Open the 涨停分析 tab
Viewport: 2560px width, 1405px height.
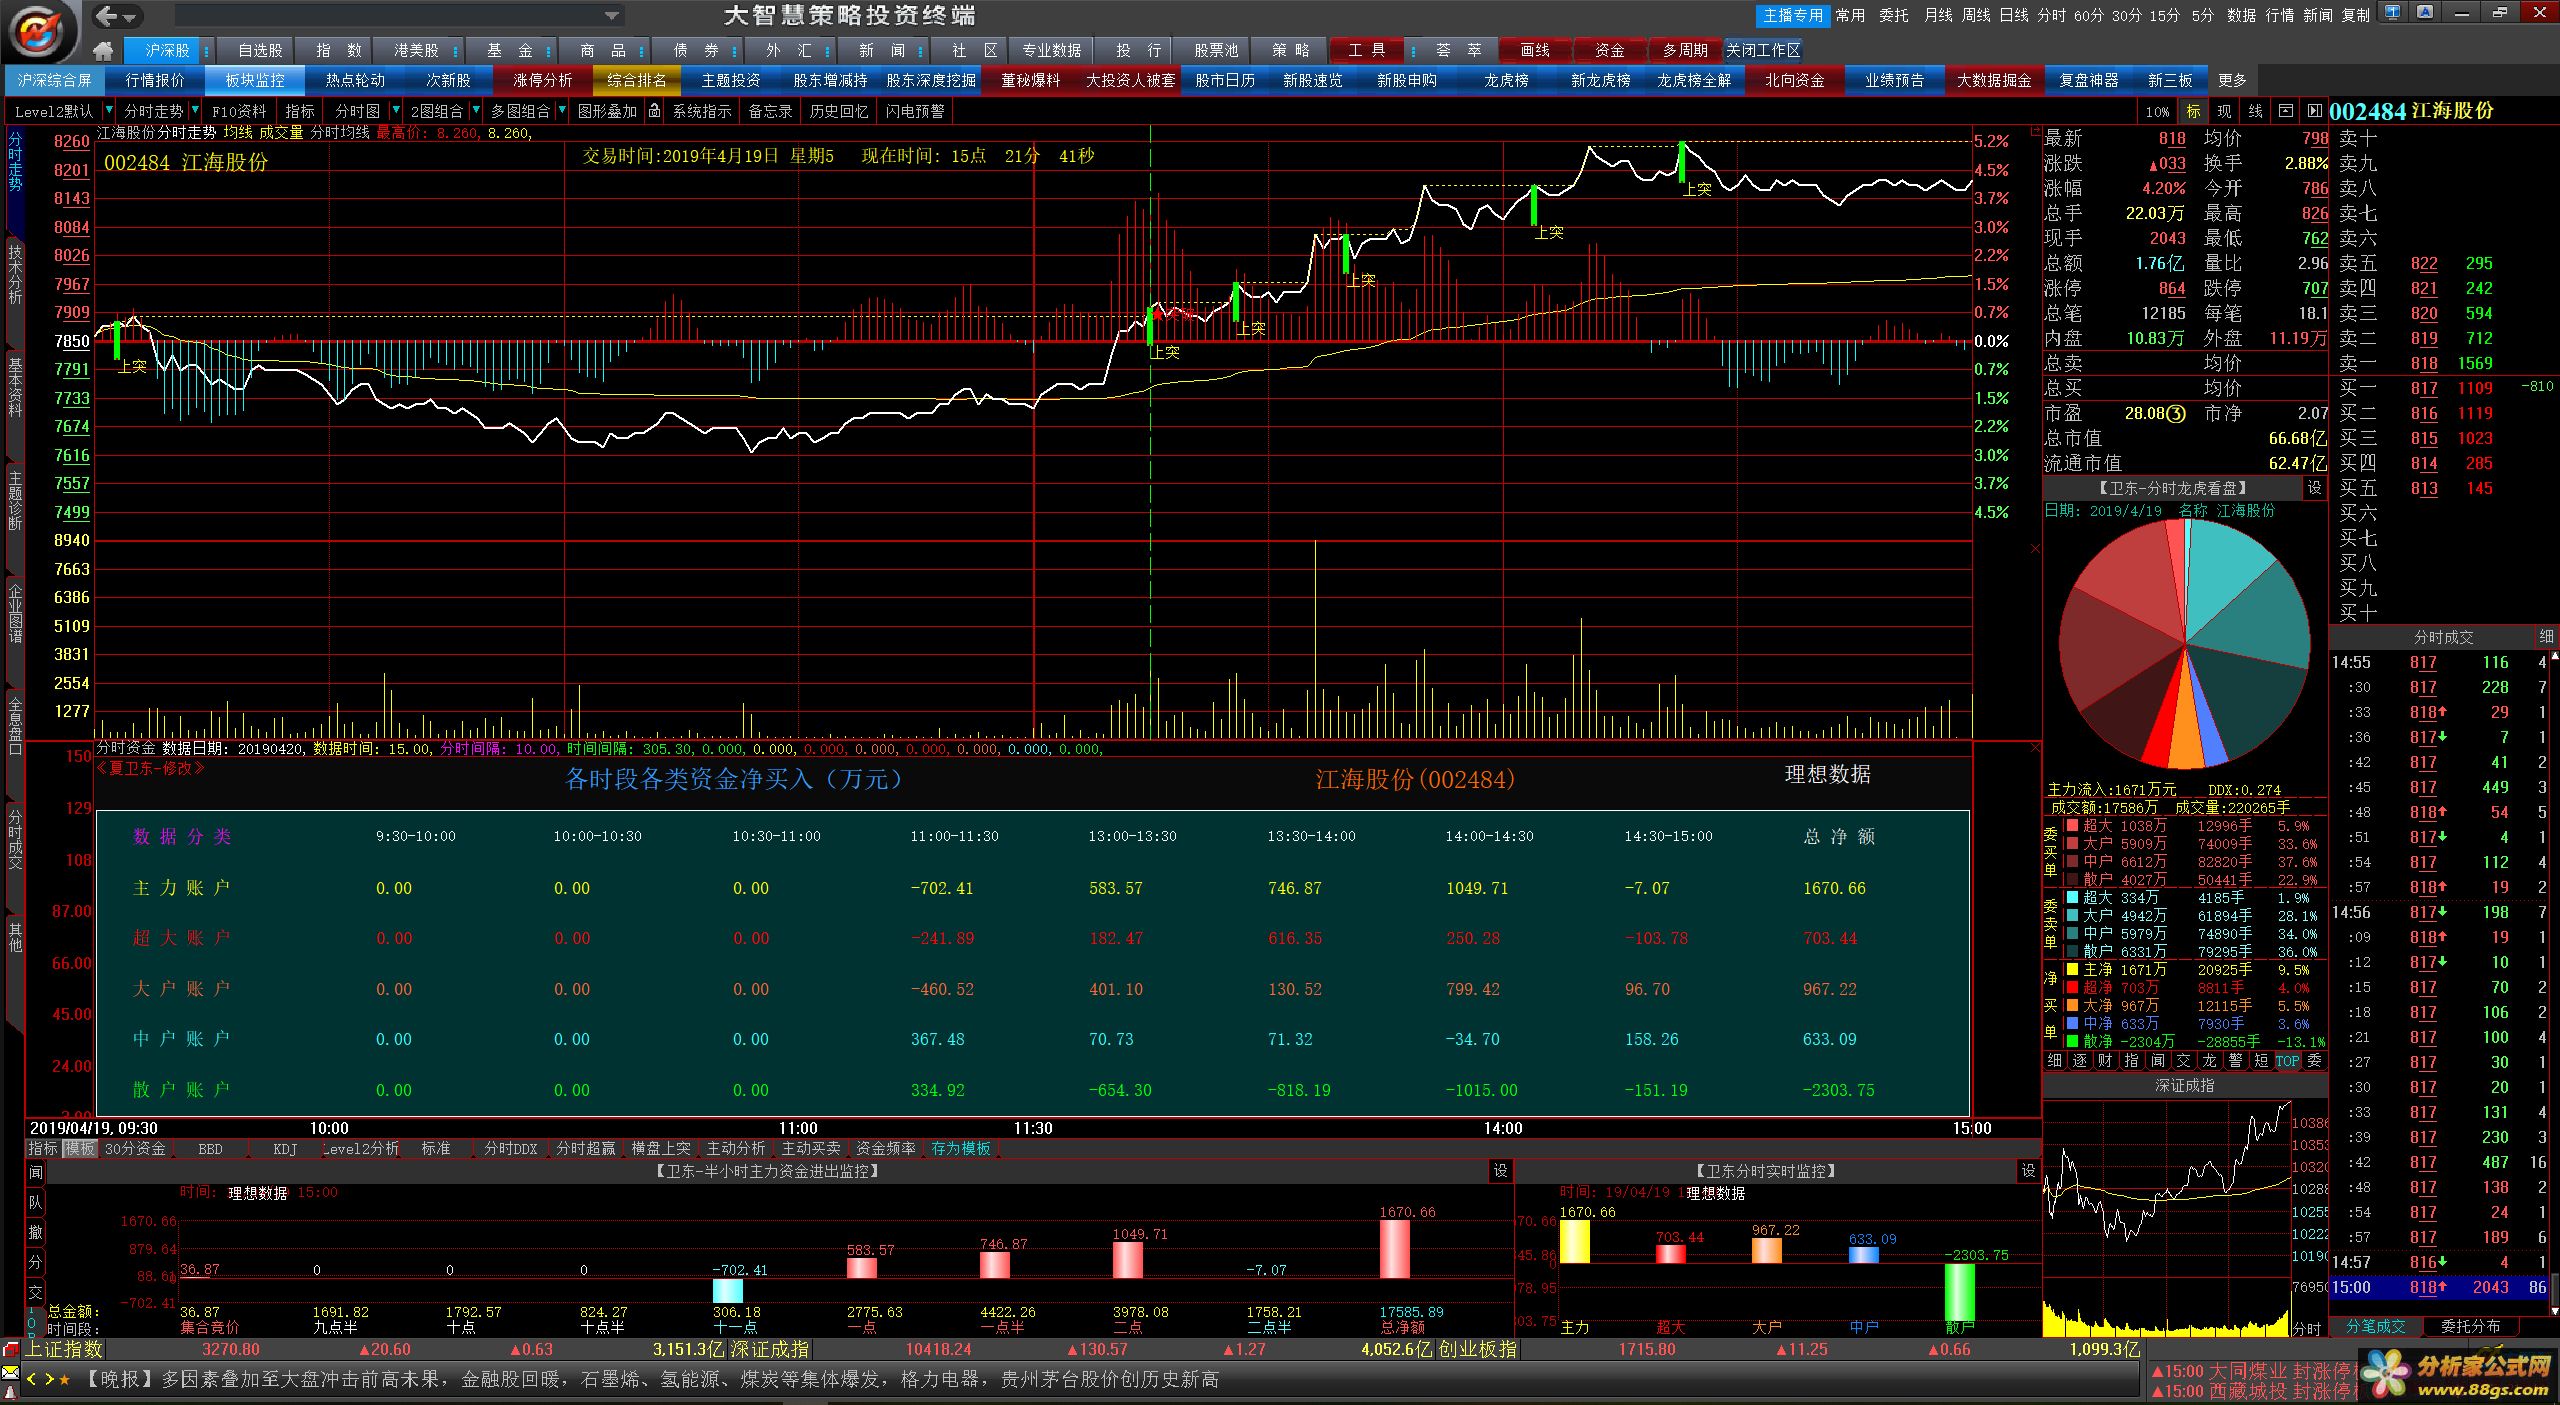(x=543, y=80)
